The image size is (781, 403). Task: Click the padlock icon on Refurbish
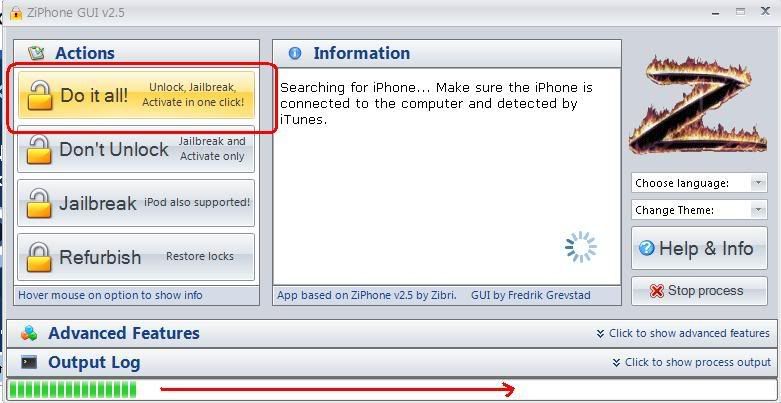(x=39, y=257)
